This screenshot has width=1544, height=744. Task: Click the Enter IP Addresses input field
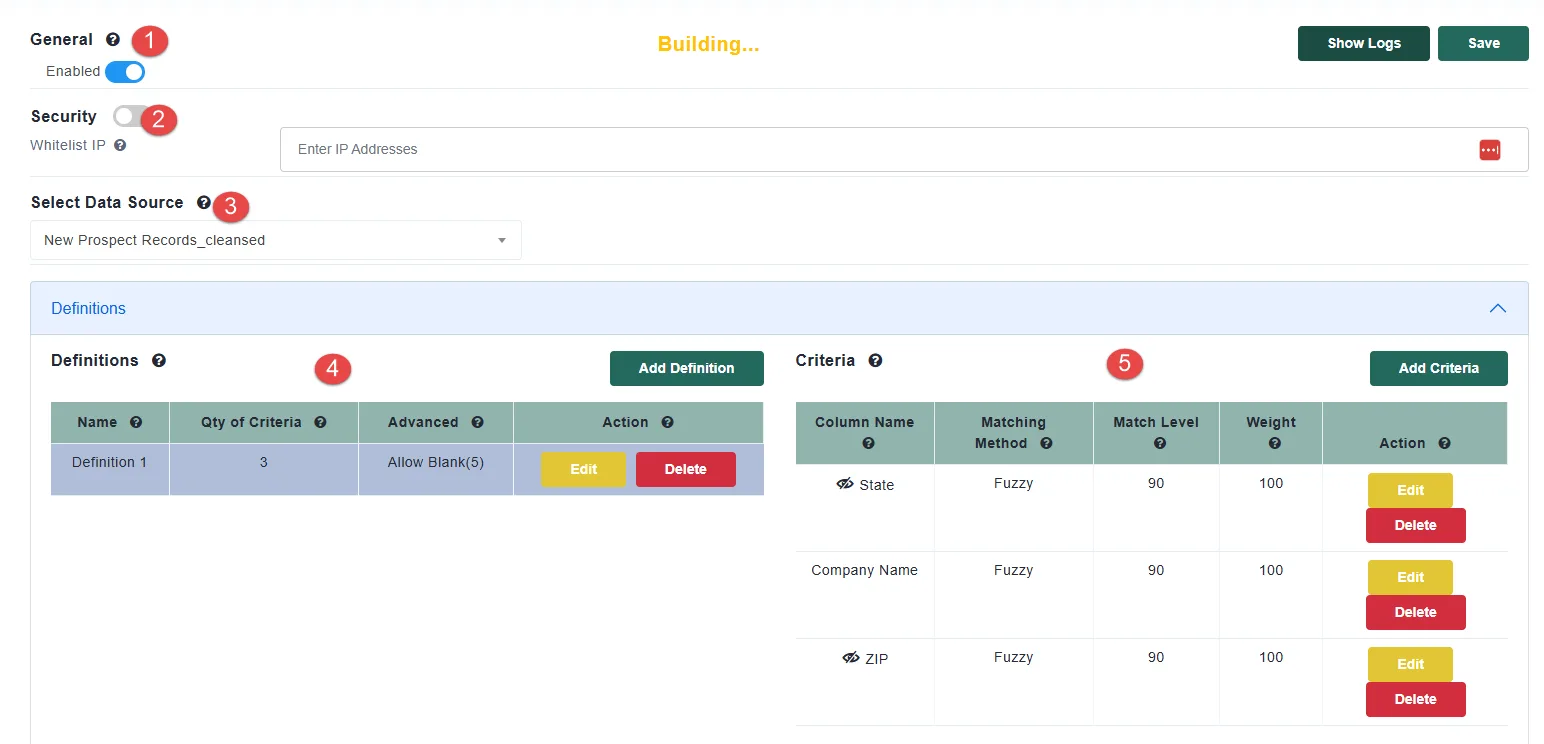(870, 149)
